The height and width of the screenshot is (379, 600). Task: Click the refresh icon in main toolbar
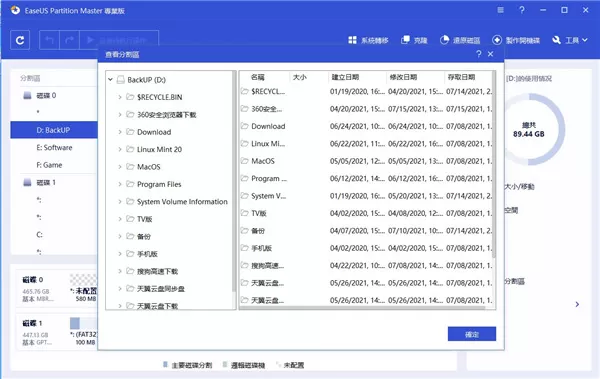[20, 40]
